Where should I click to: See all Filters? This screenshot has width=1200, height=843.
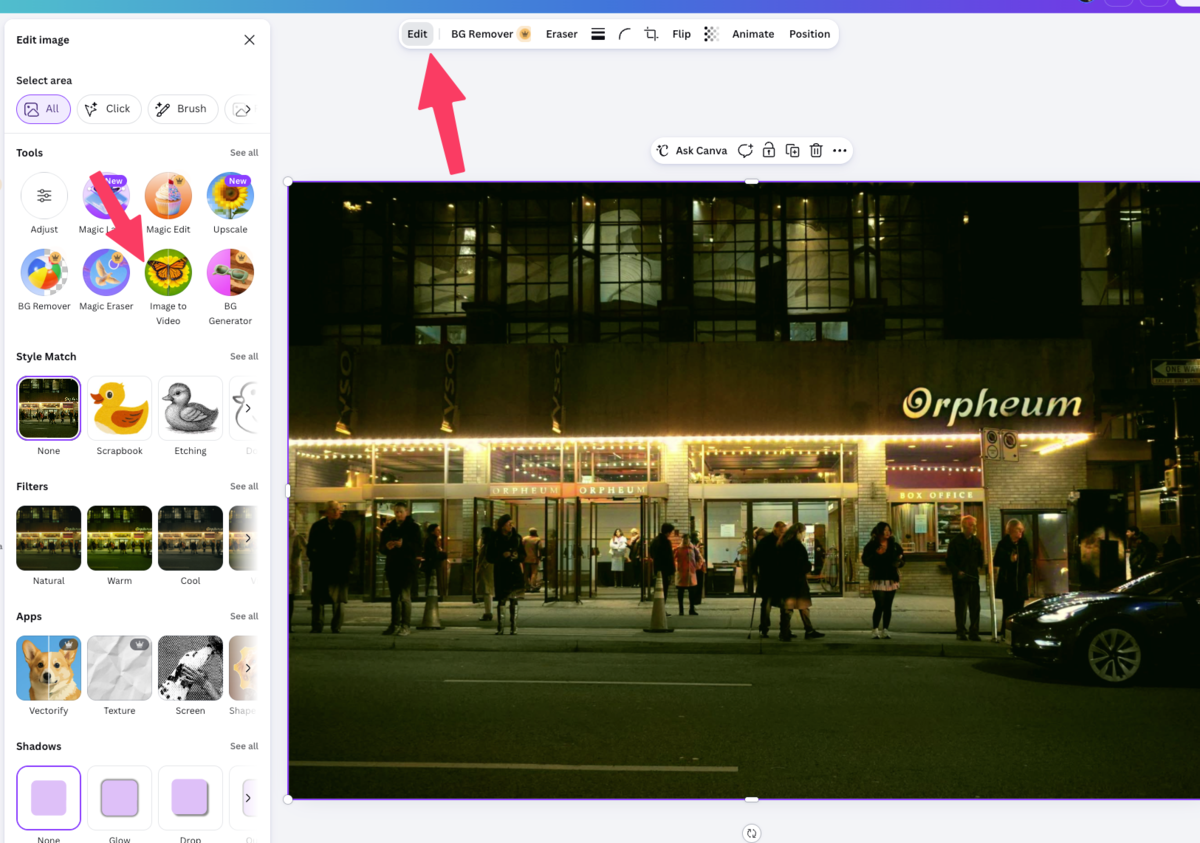pos(244,487)
